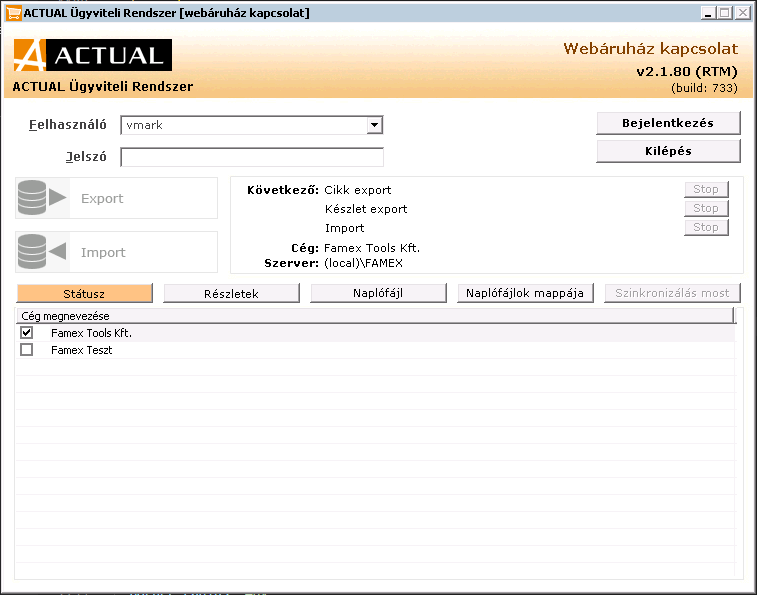The width and height of the screenshot is (757, 595).
Task: Stop the Import task
Action: [706, 227]
